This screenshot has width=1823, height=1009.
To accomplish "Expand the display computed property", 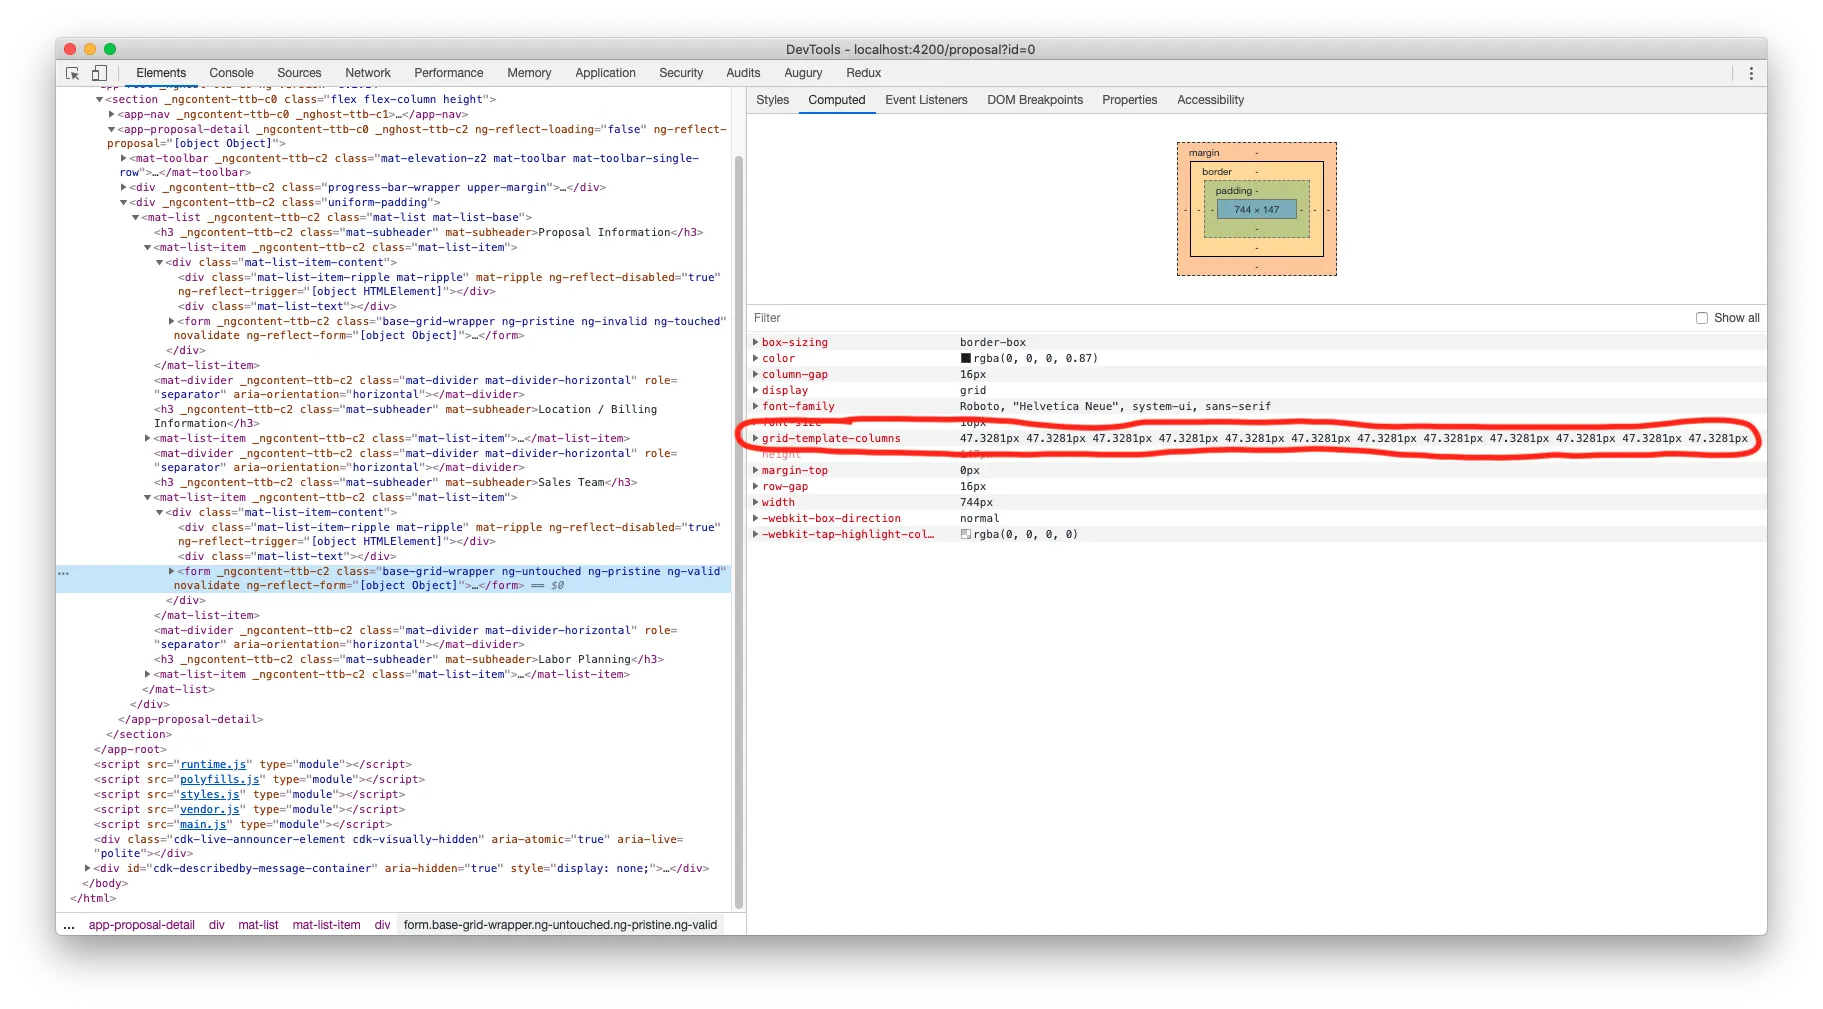I will coord(755,390).
